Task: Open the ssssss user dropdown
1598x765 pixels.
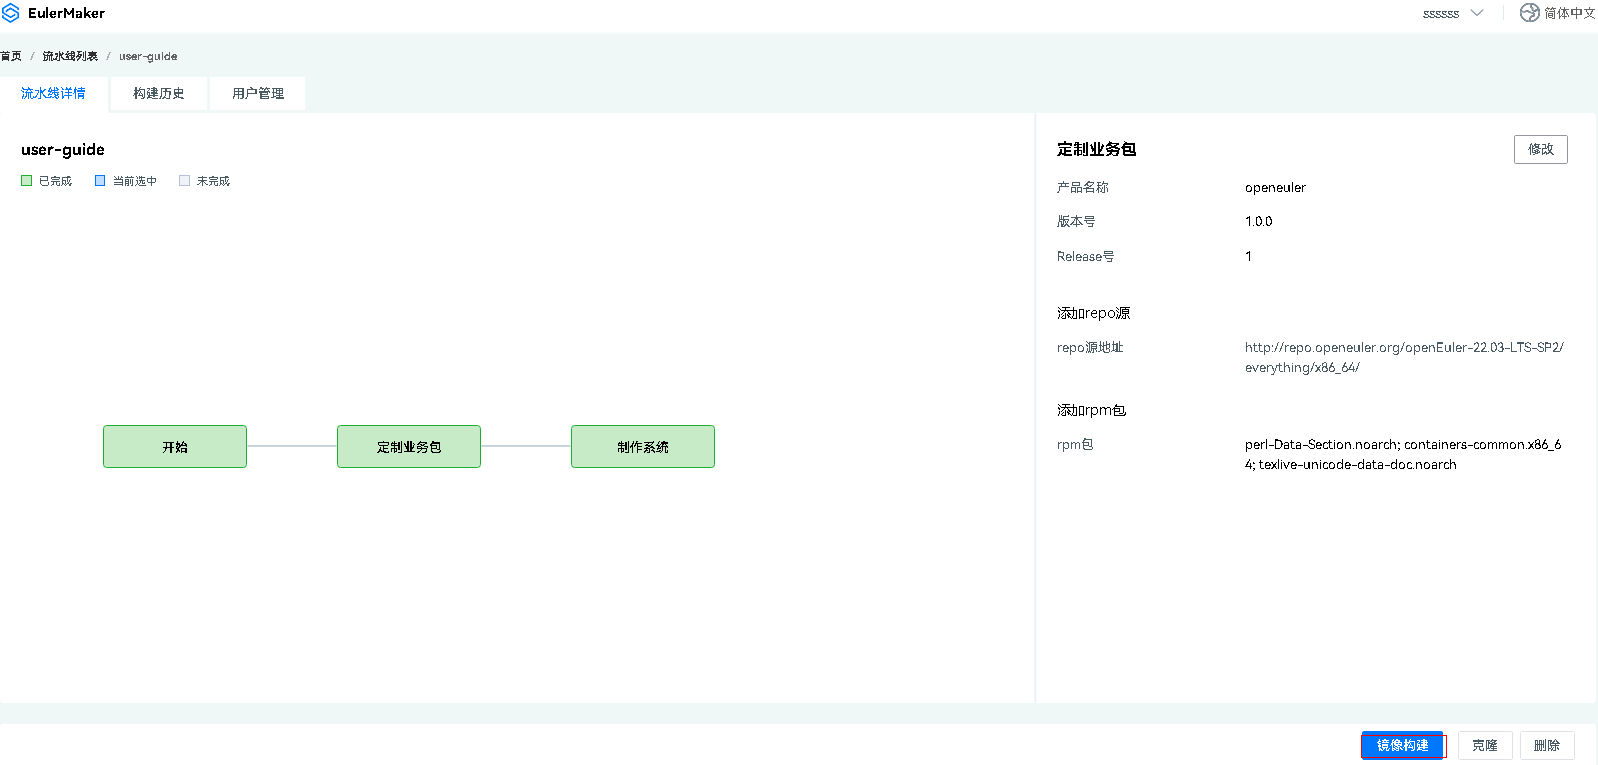Action: 1441,14
